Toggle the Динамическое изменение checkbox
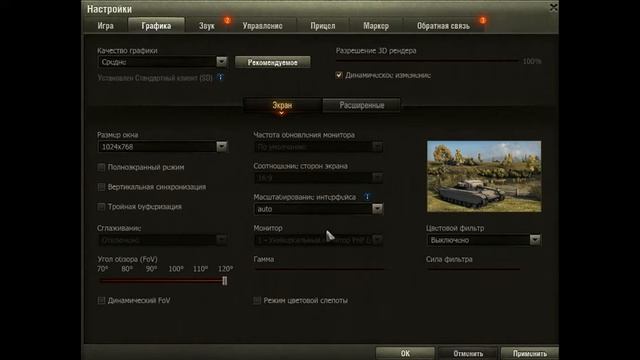The width and height of the screenshot is (640, 360). click(x=339, y=75)
